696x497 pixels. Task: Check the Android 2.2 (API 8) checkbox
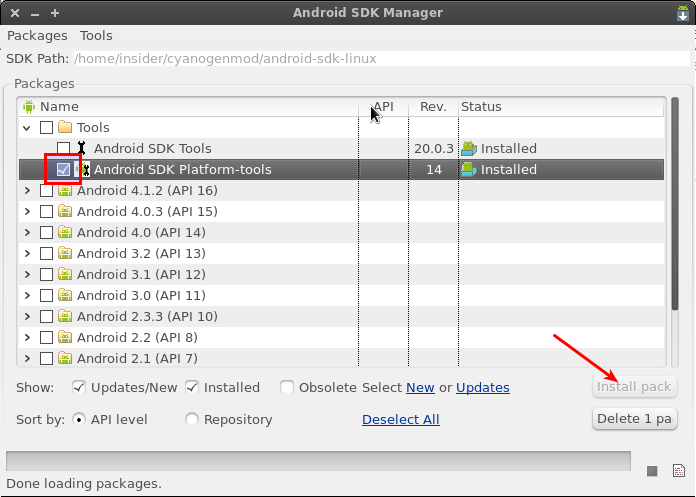(x=46, y=337)
